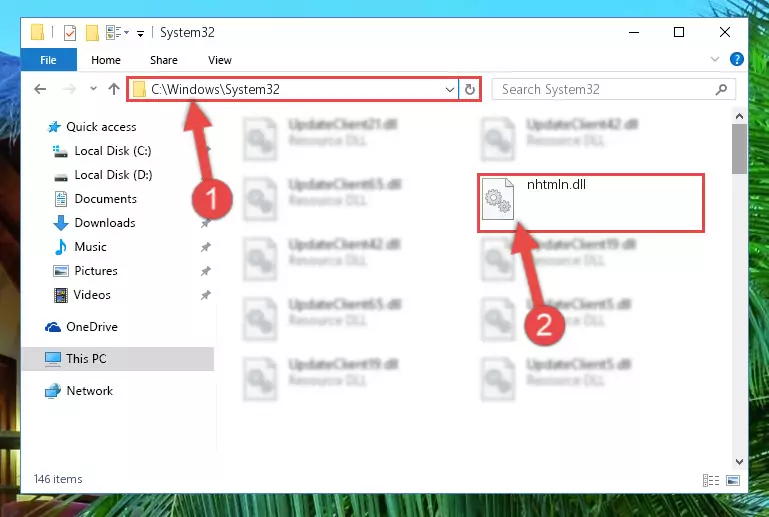Refresh the System32 folder view
769x517 pixels.
(x=469, y=89)
